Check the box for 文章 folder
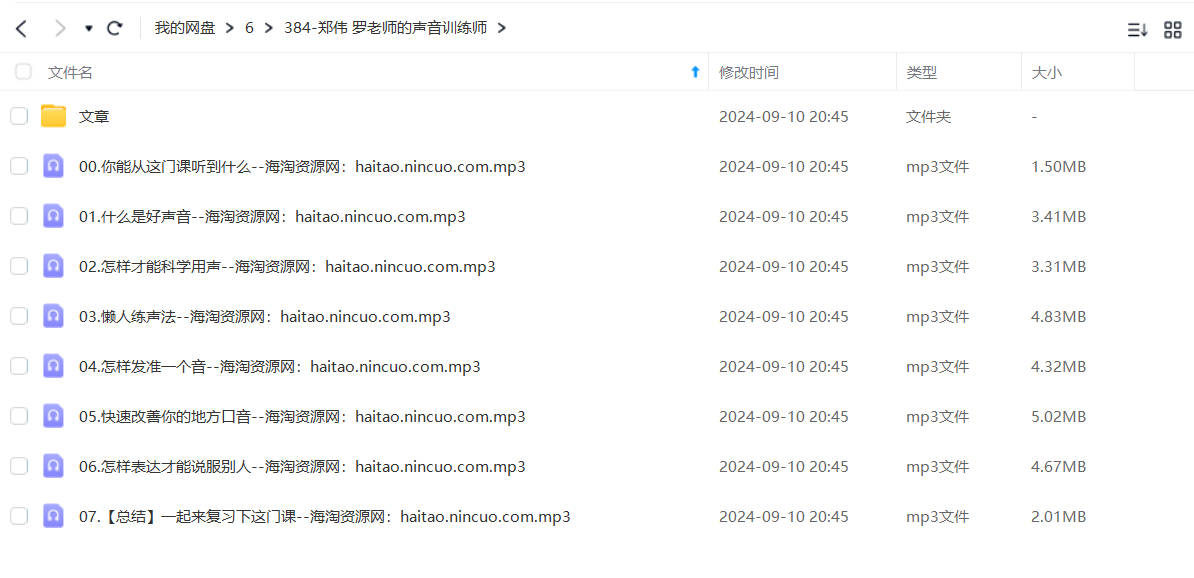The width and height of the screenshot is (1194, 578). (x=19, y=117)
